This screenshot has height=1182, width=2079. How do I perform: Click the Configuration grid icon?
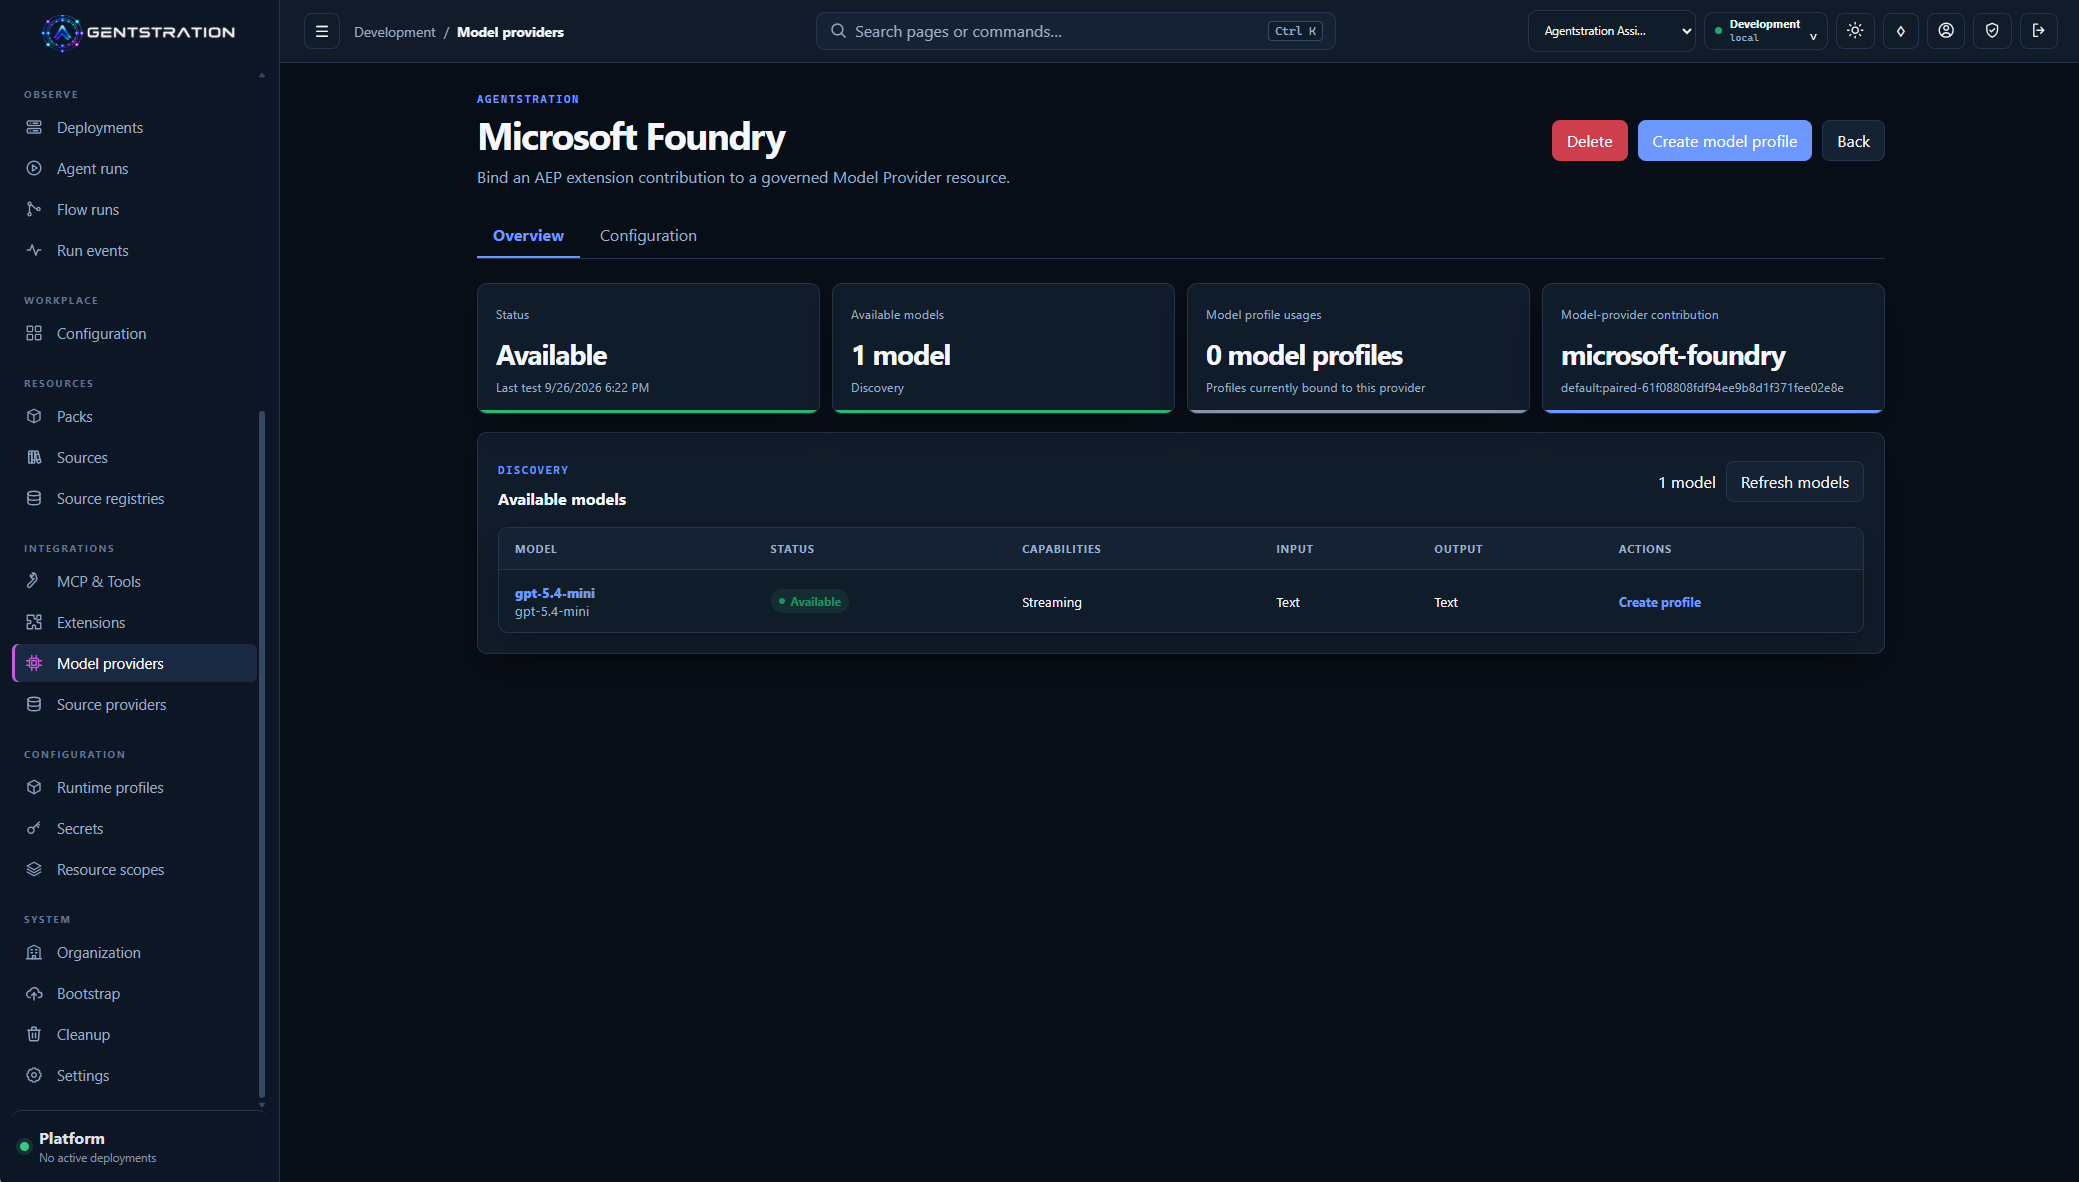(x=34, y=334)
